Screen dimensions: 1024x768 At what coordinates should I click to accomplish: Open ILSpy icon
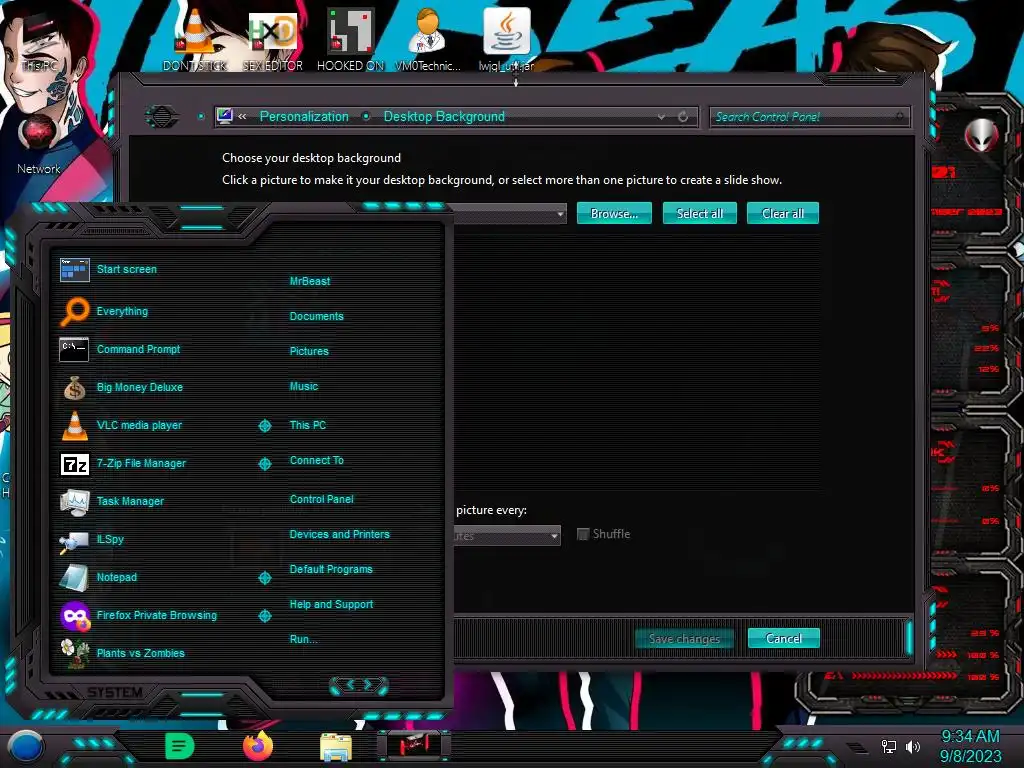[x=74, y=541]
